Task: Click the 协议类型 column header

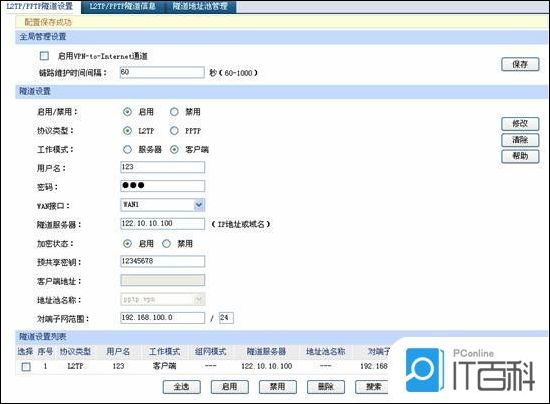Action: pos(75,351)
